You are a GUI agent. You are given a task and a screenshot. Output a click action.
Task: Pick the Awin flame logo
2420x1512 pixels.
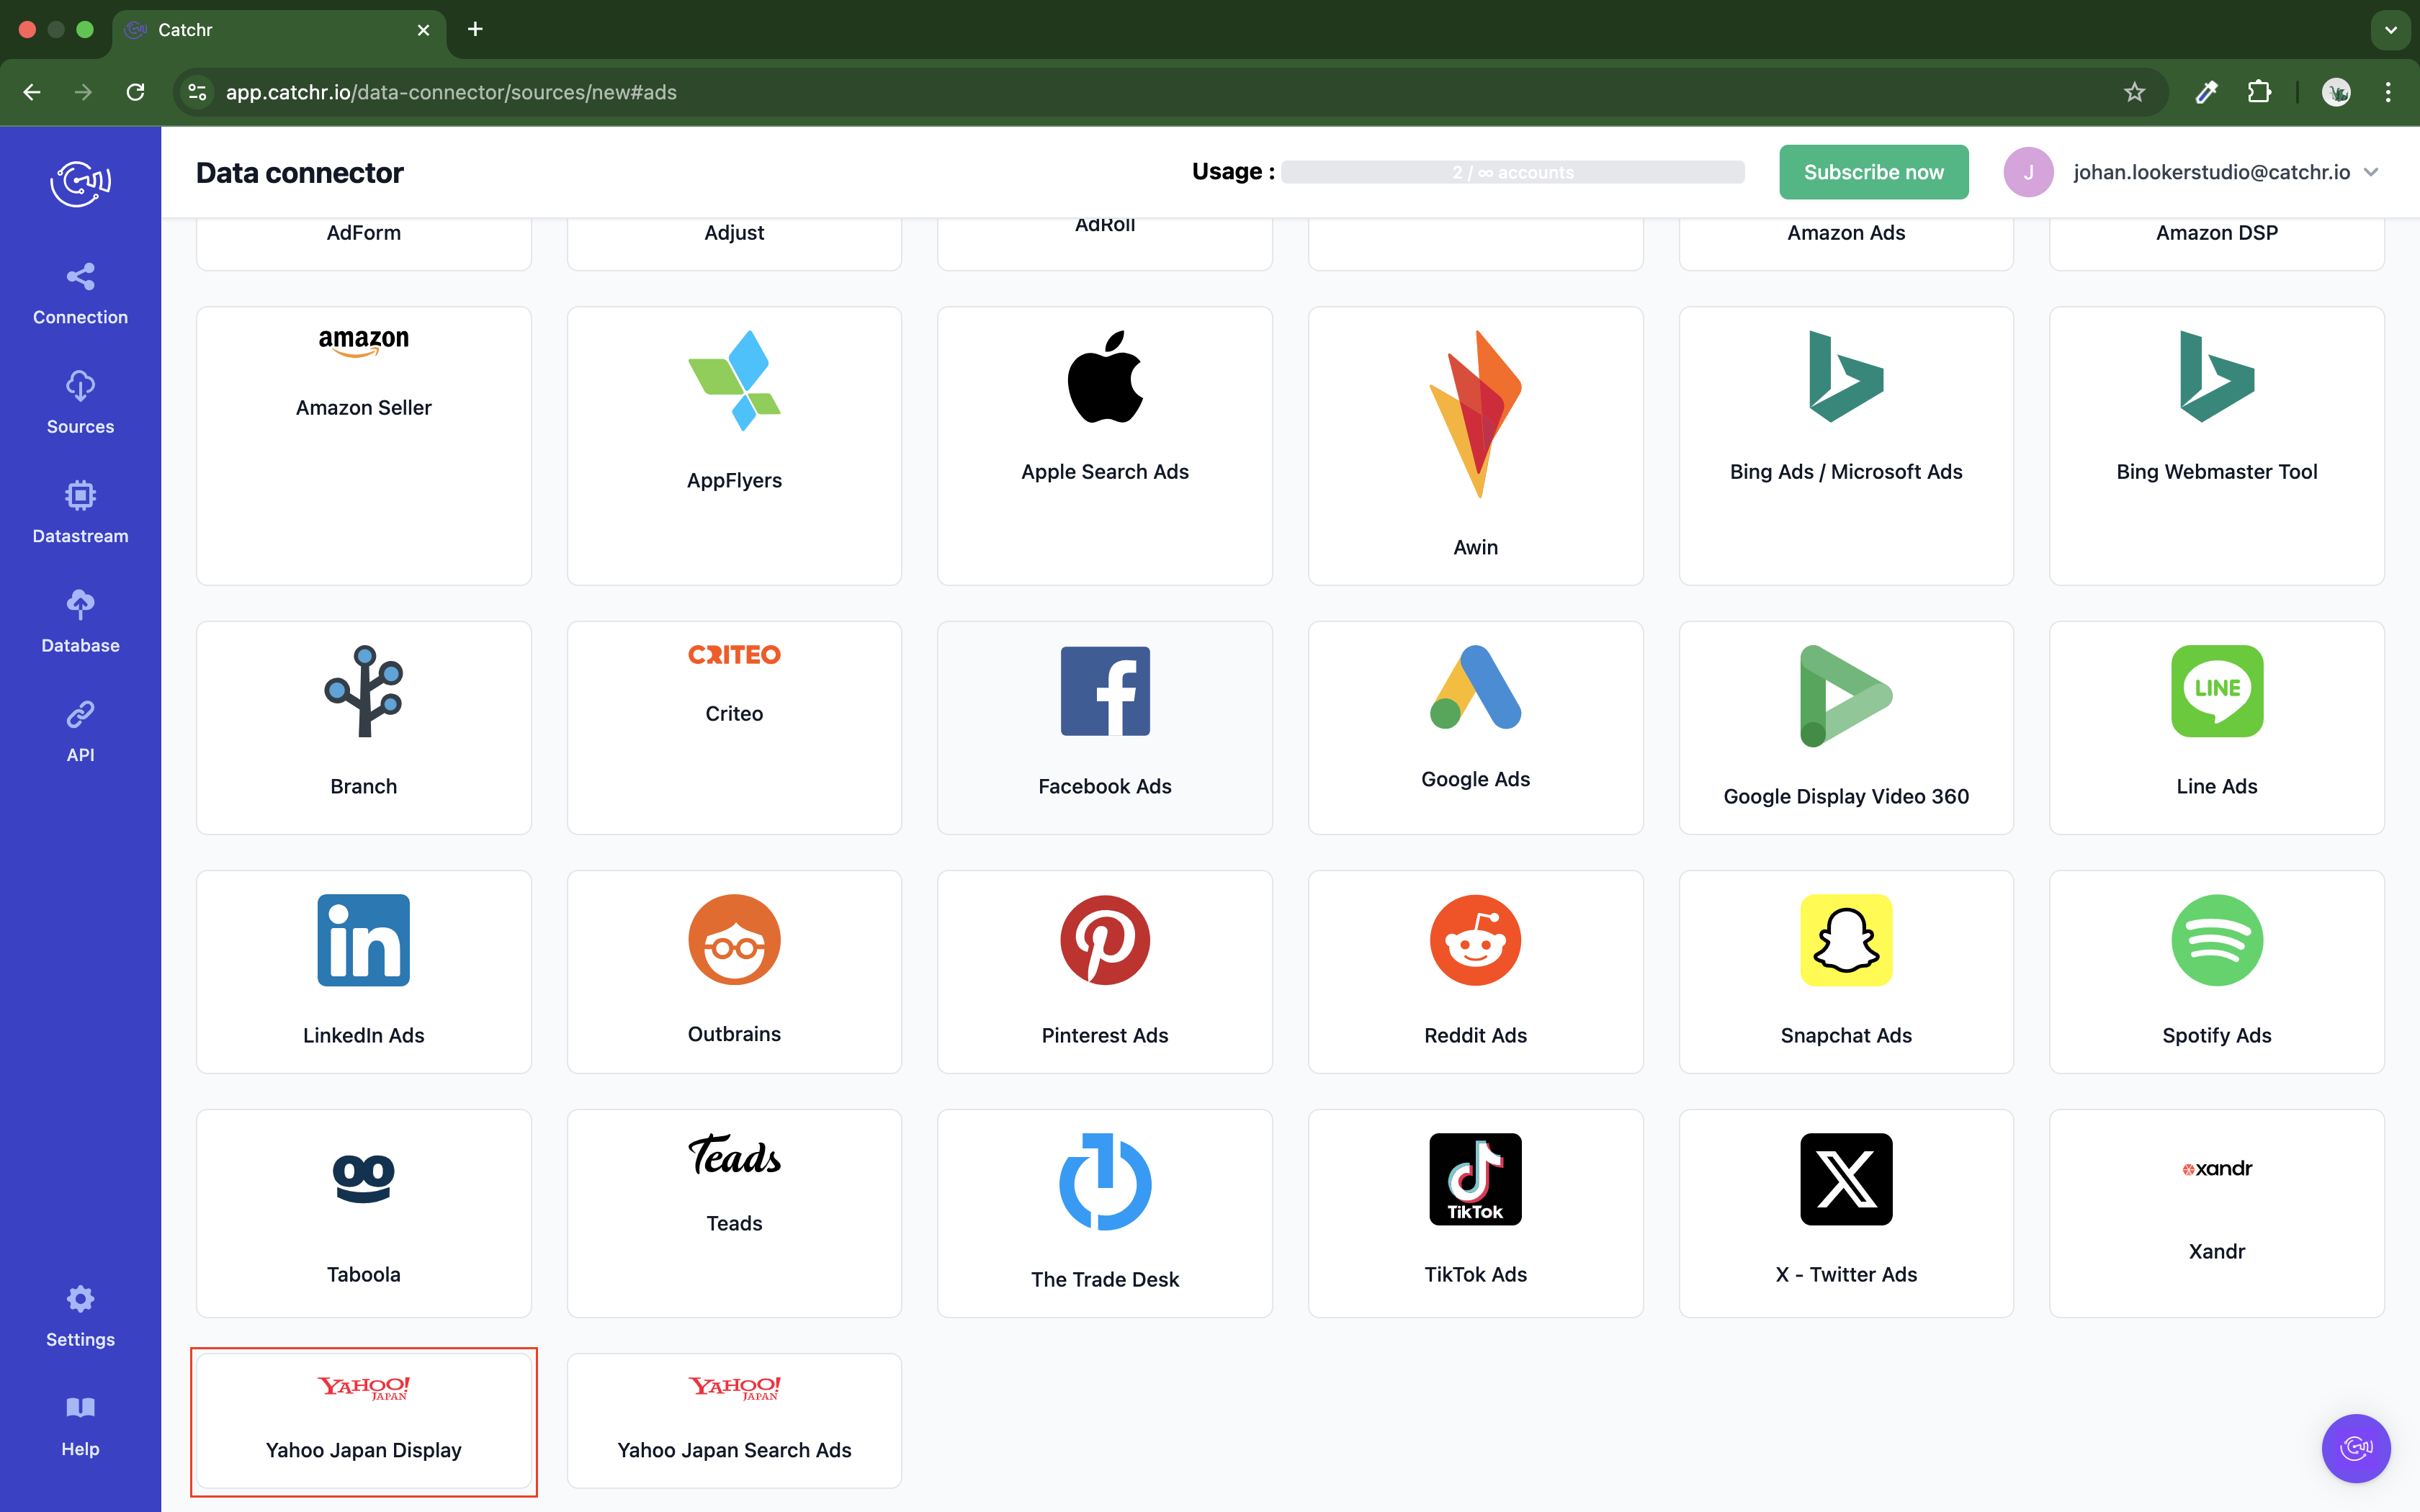point(1475,414)
